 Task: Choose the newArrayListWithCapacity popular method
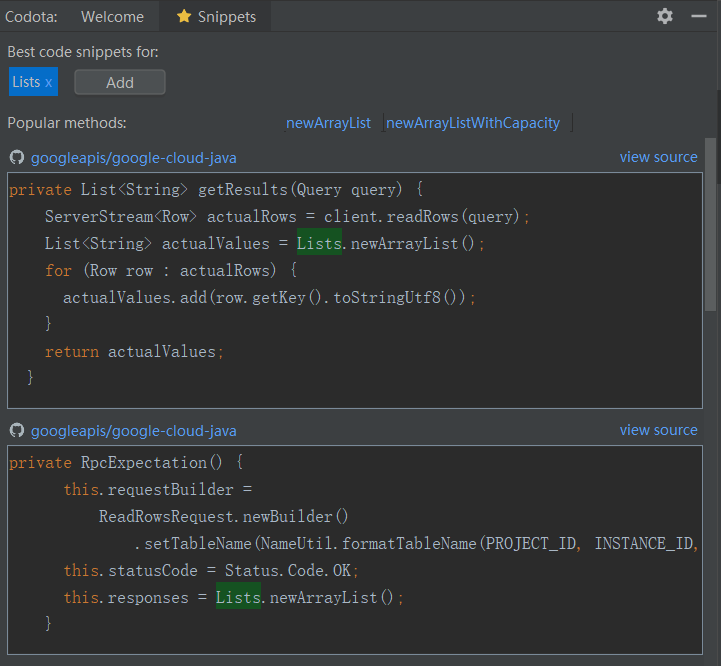[473, 123]
